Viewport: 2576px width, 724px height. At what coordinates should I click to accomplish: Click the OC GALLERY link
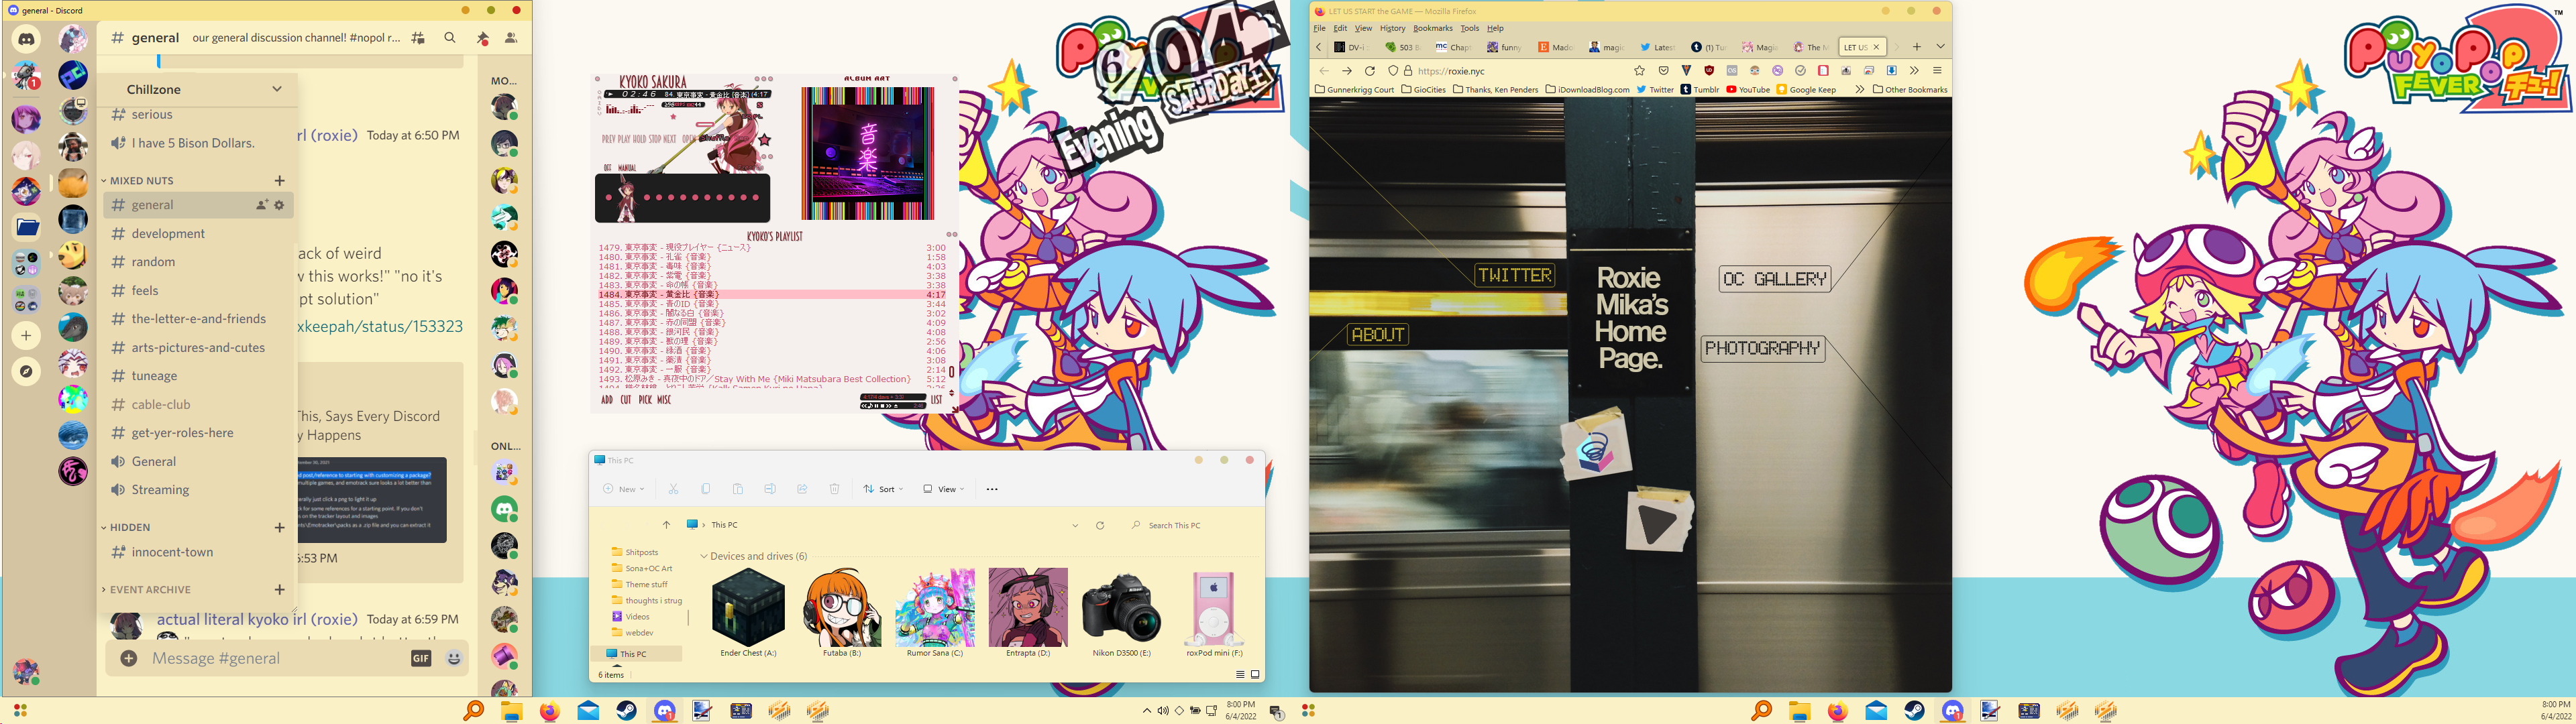coord(1774,279)
